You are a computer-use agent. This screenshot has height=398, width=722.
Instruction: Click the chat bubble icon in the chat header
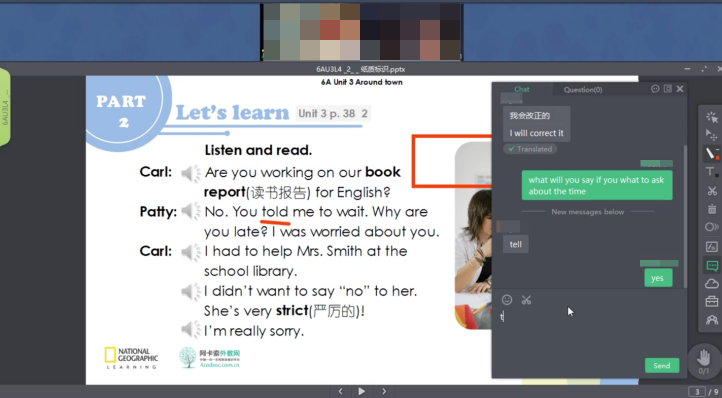(655, 89)
